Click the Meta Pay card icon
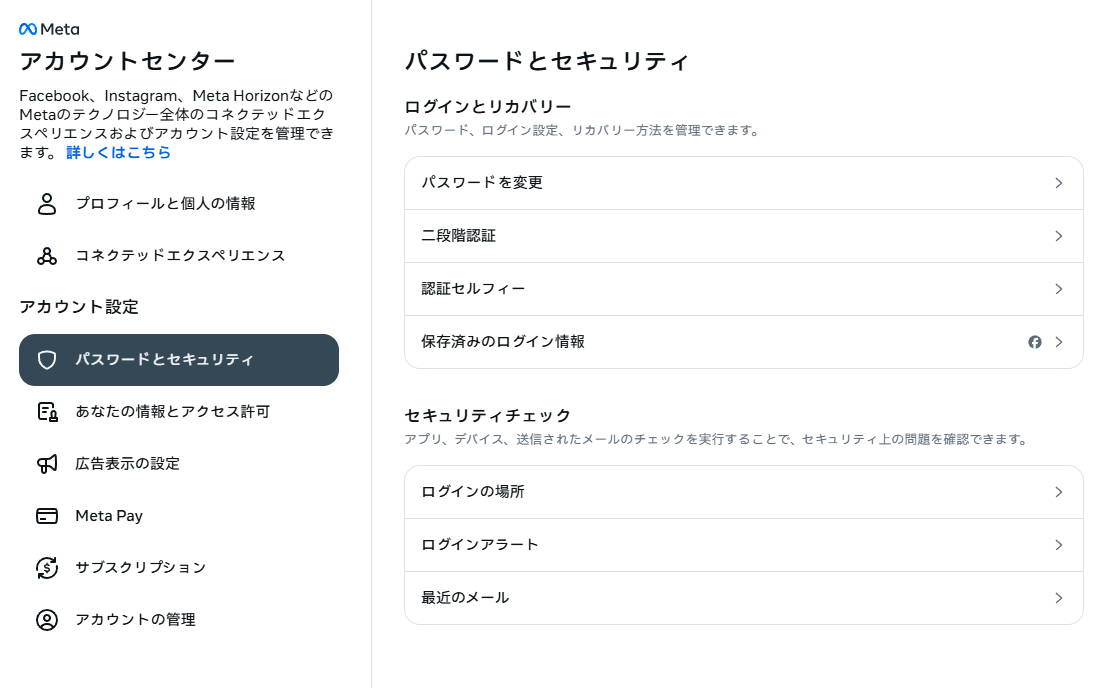This screenshot has width=1106, height=688. coord(46,515)
